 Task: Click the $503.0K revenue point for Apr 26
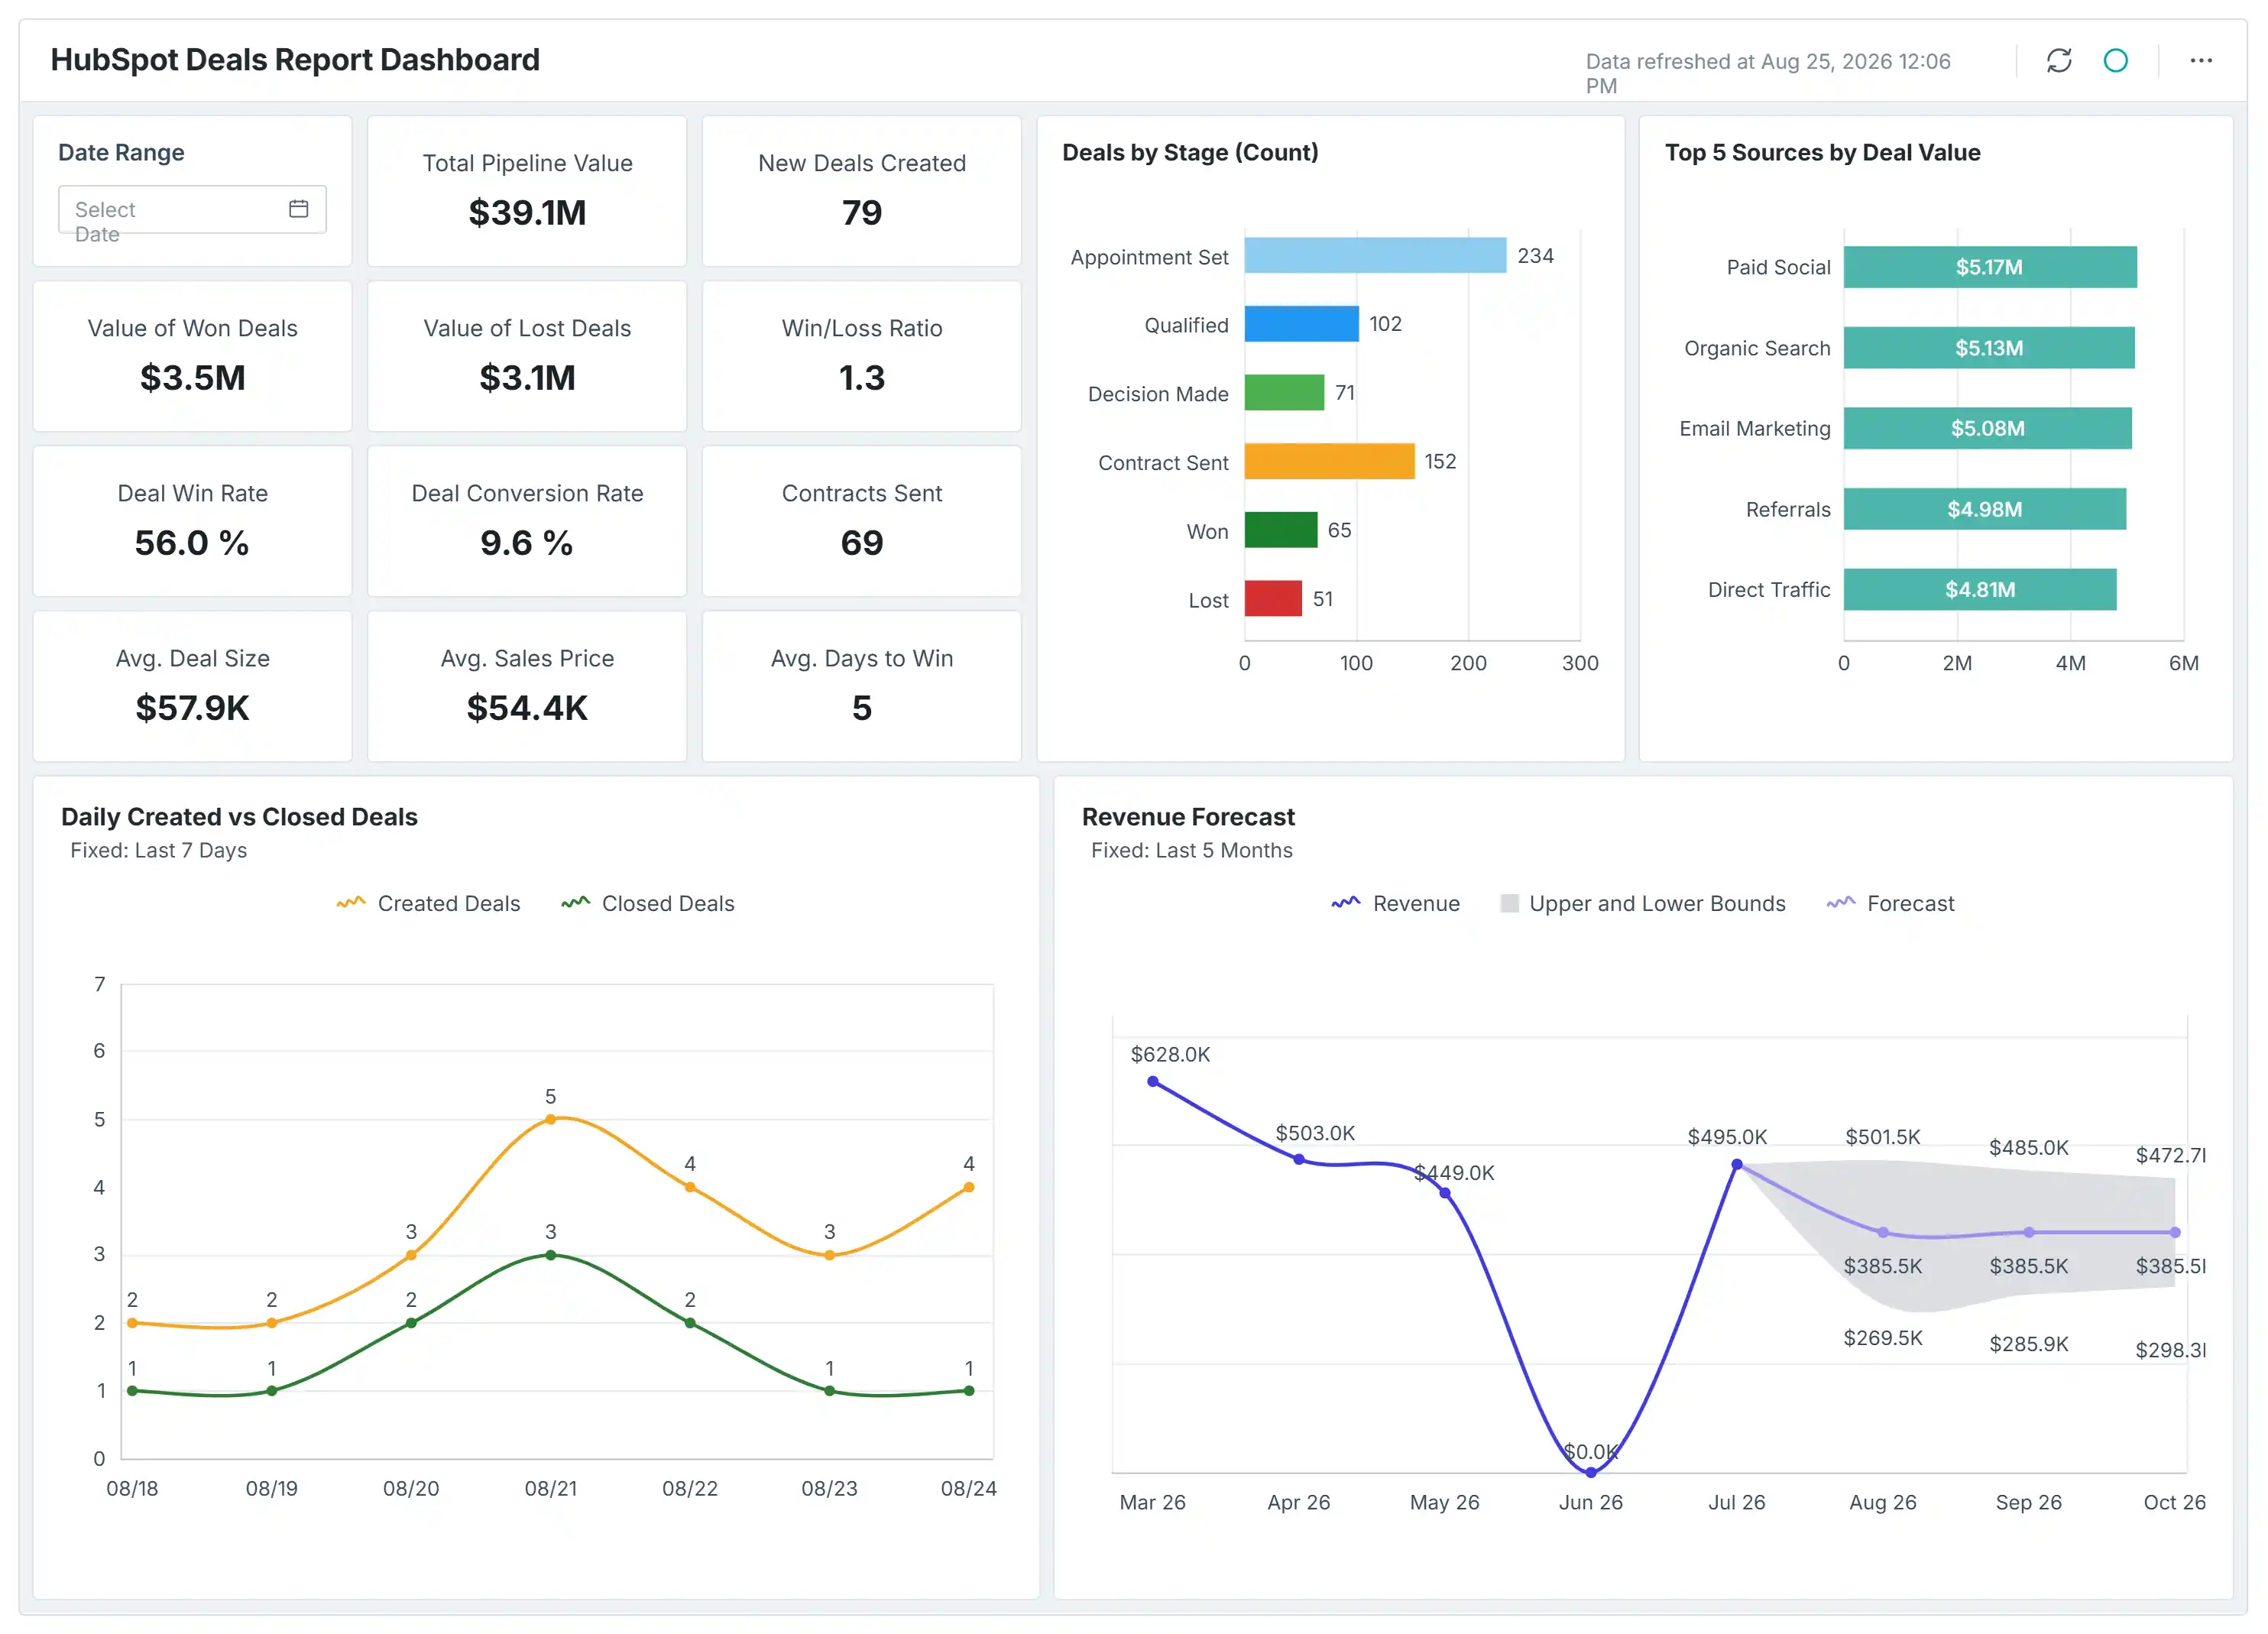(x=1299, y=1160)
